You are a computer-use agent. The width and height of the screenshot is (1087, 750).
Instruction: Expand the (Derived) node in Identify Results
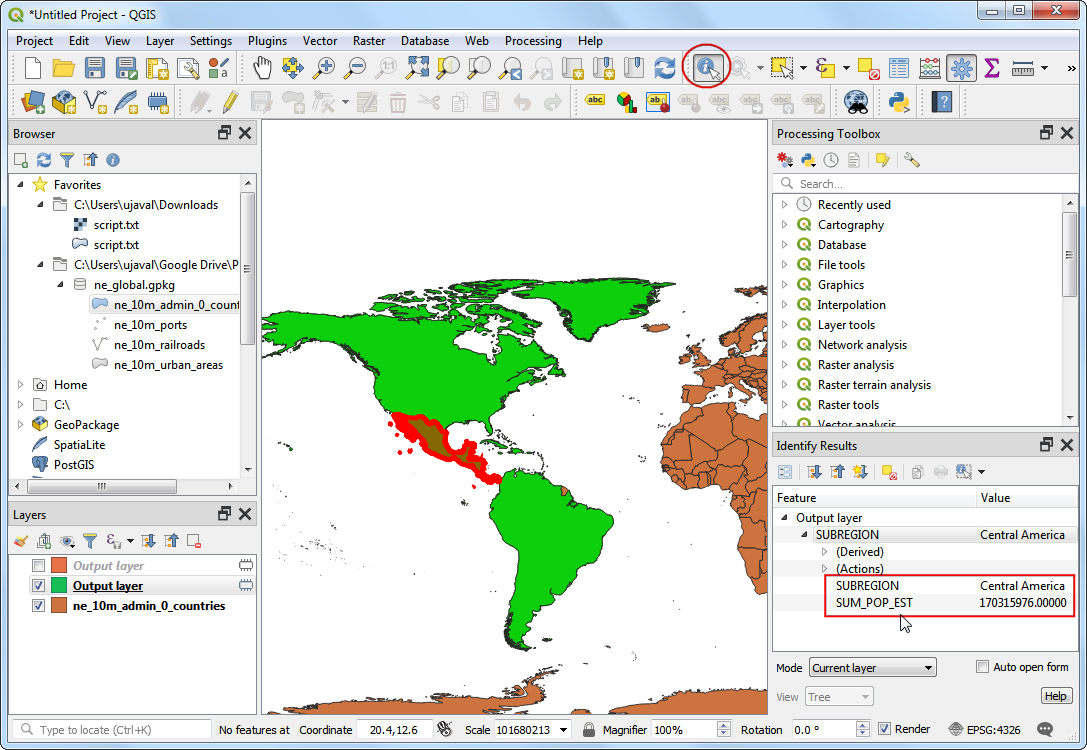(824, 552)
